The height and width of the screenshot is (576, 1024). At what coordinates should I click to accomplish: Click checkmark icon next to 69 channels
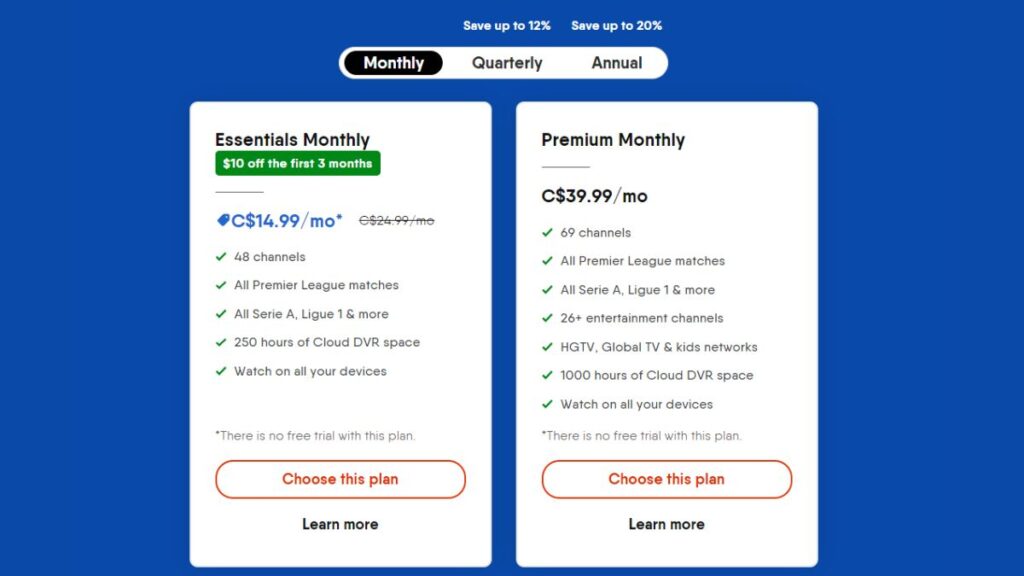547,232
